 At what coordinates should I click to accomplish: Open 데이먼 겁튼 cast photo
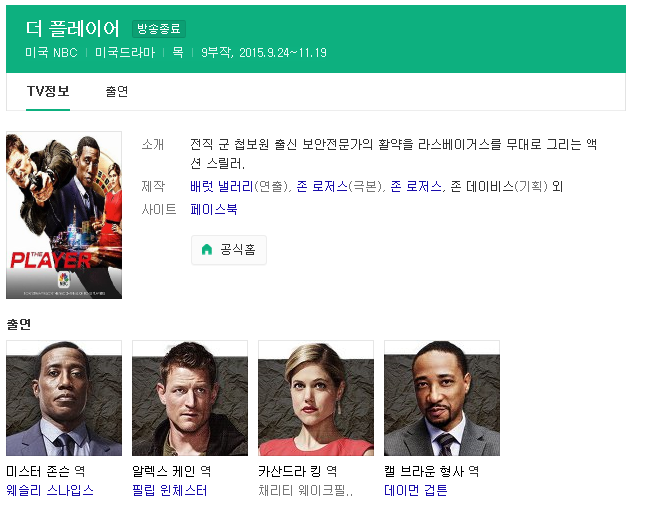(442, 398)
